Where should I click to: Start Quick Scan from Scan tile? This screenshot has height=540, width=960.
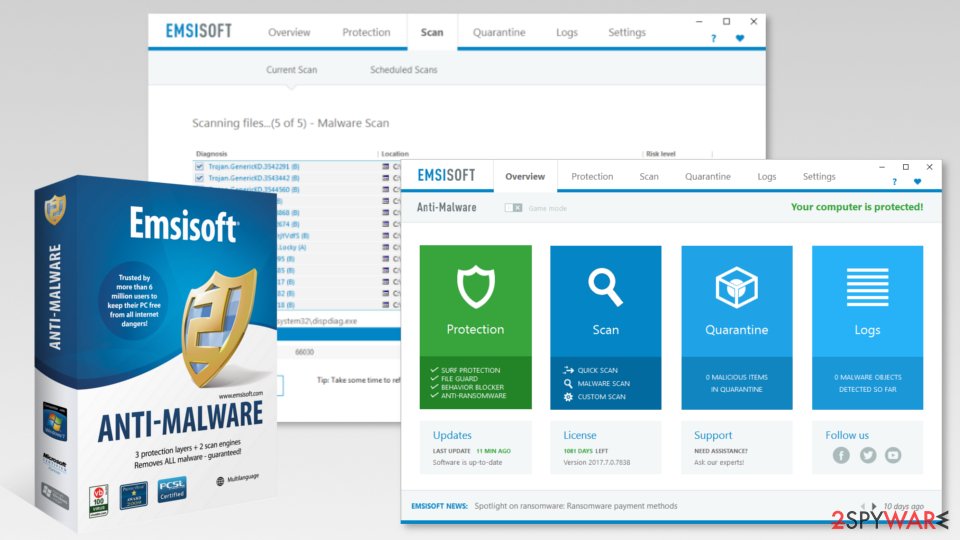pyautogui.click(x=590, y=370)
